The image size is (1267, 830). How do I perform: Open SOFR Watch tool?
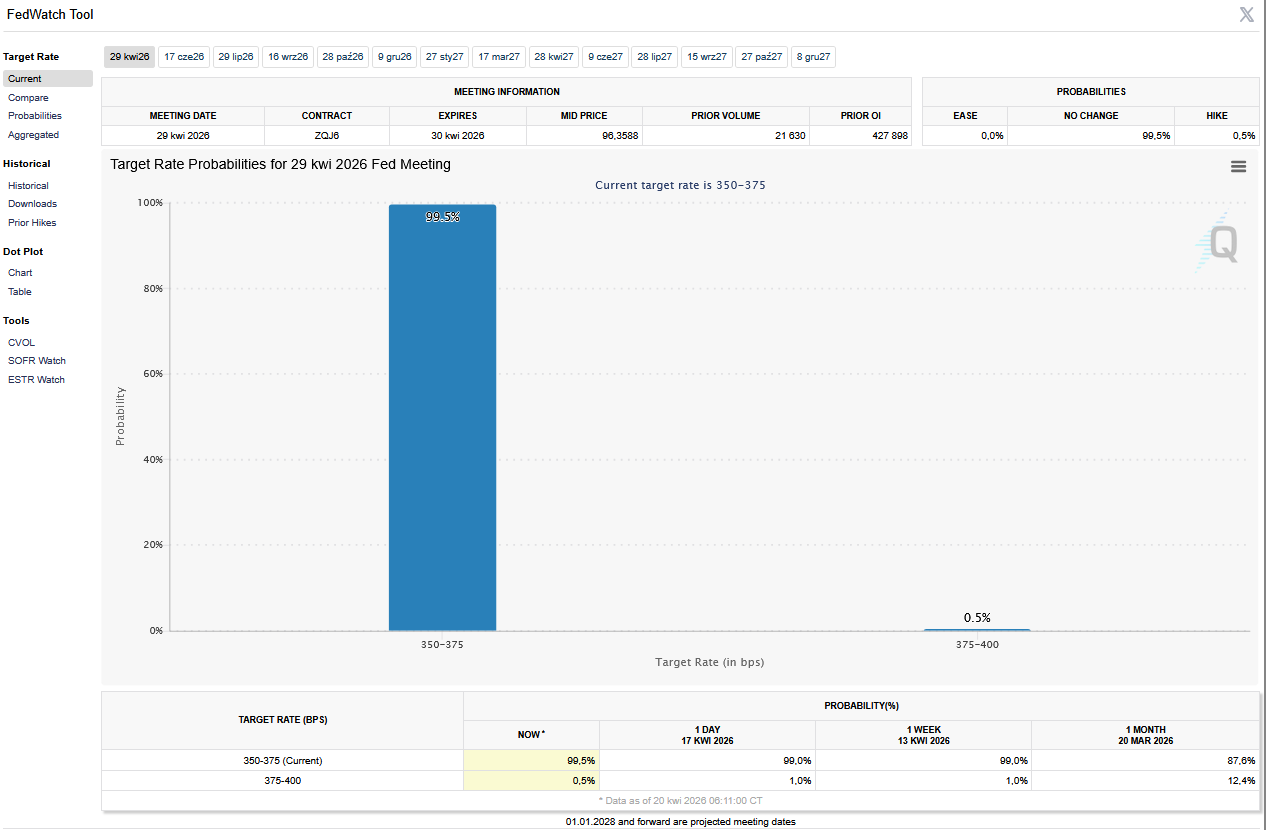37,361
